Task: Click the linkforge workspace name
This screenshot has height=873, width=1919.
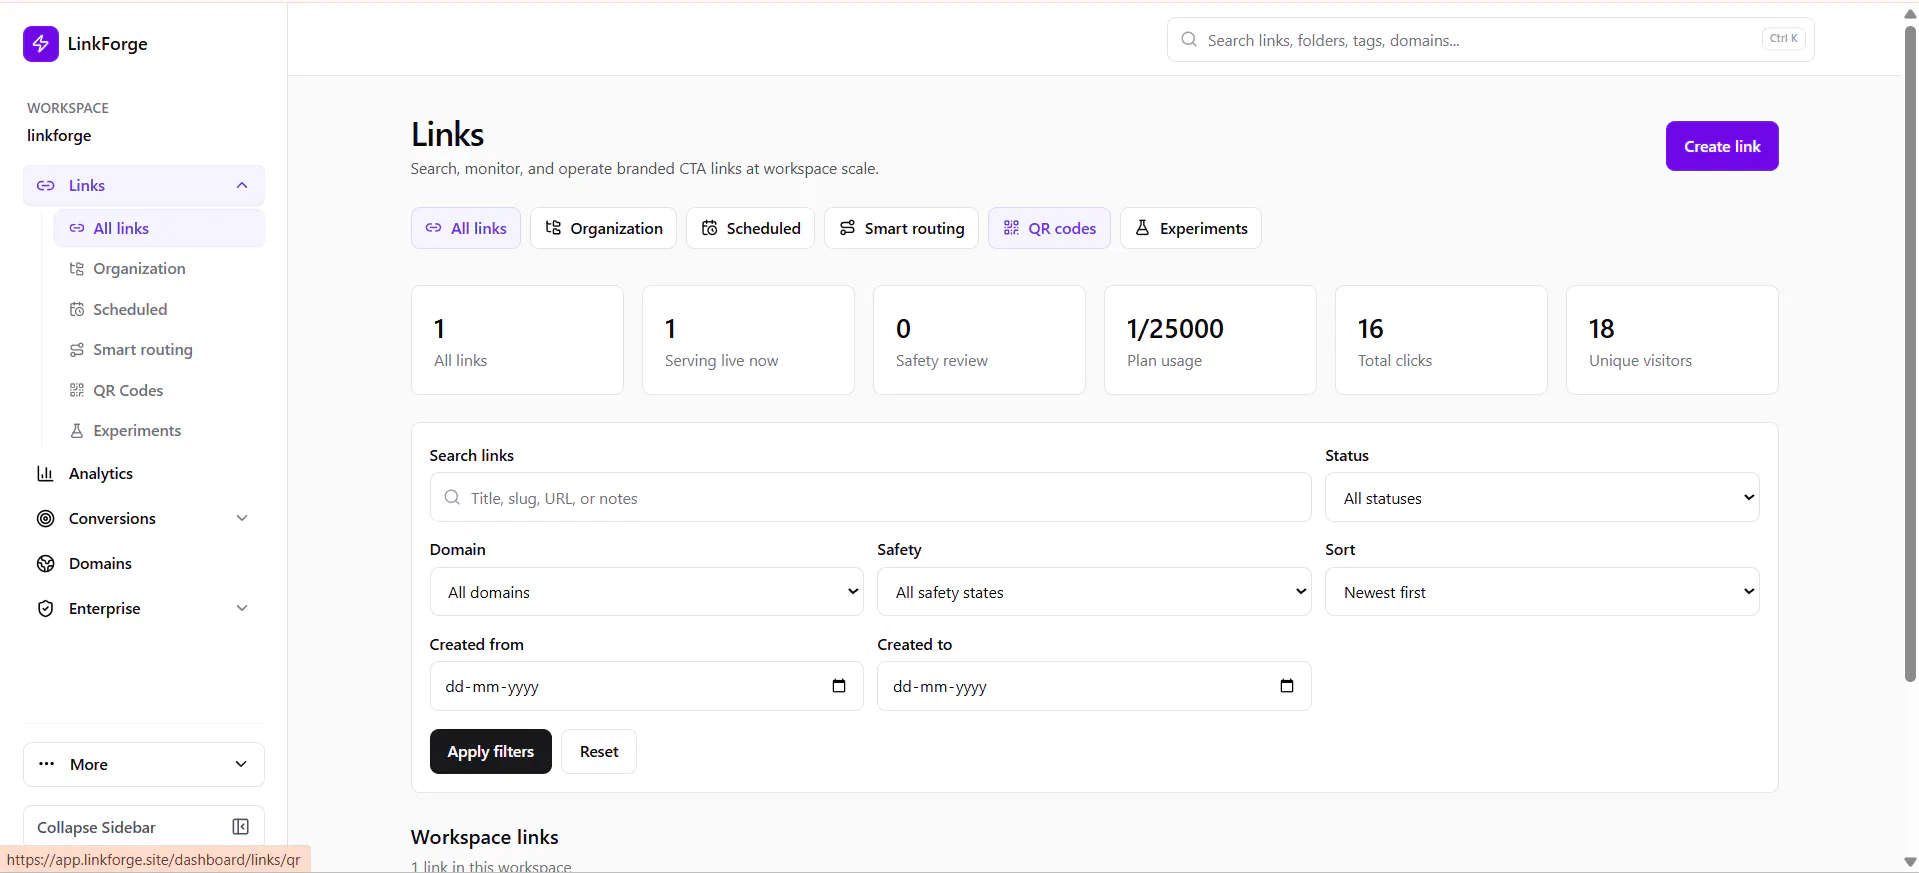Action: (x=59, y=136)
